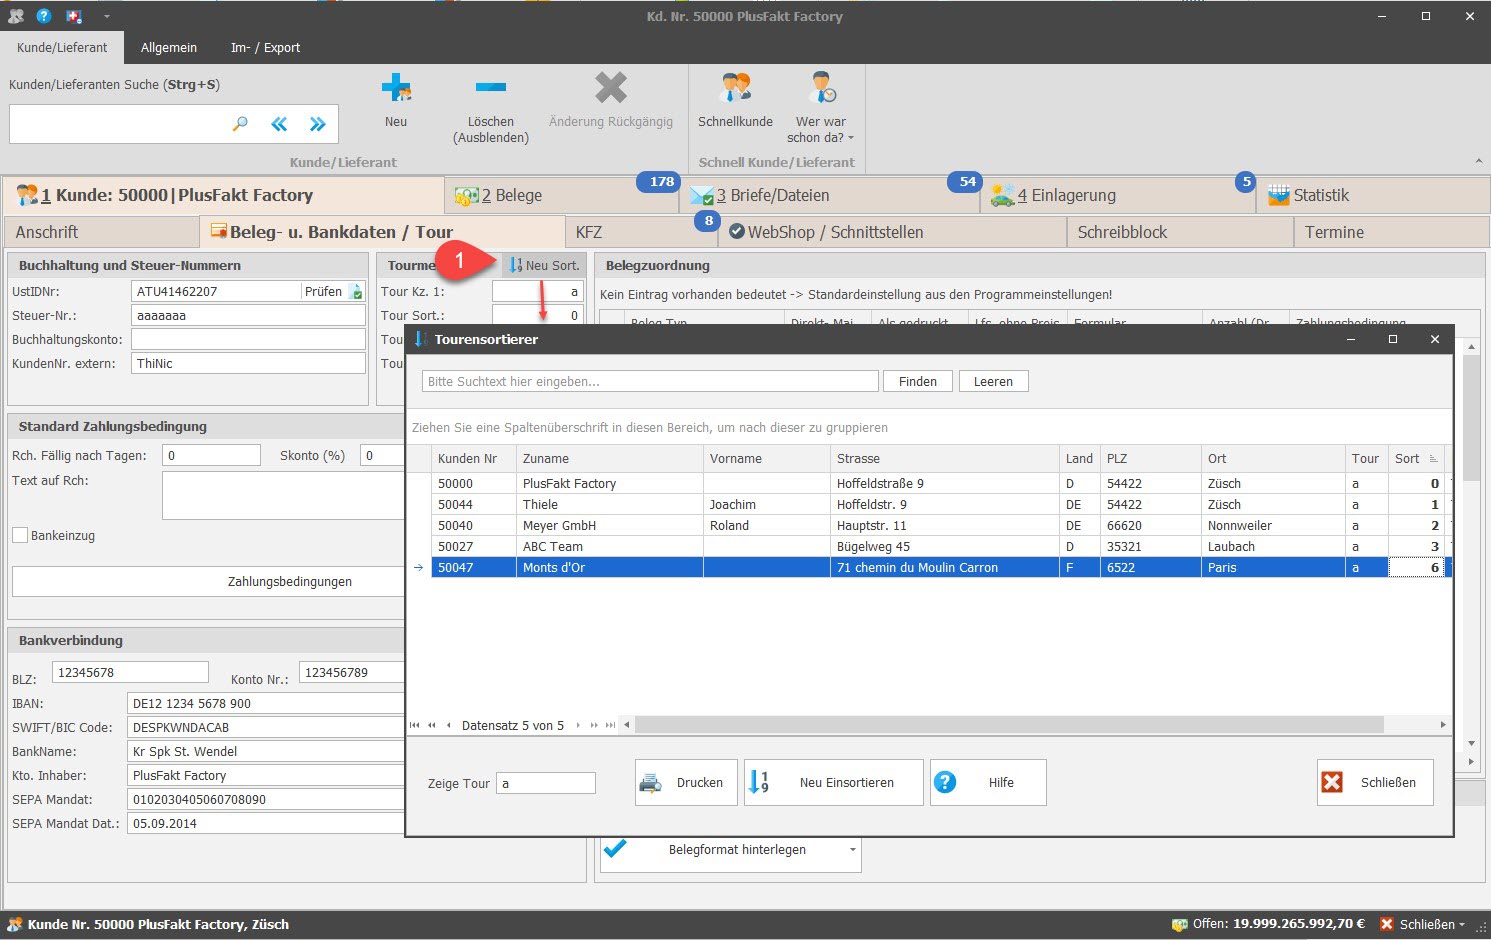Click the Leeren button
The image size is (1491, 940).
click(993, 381)
